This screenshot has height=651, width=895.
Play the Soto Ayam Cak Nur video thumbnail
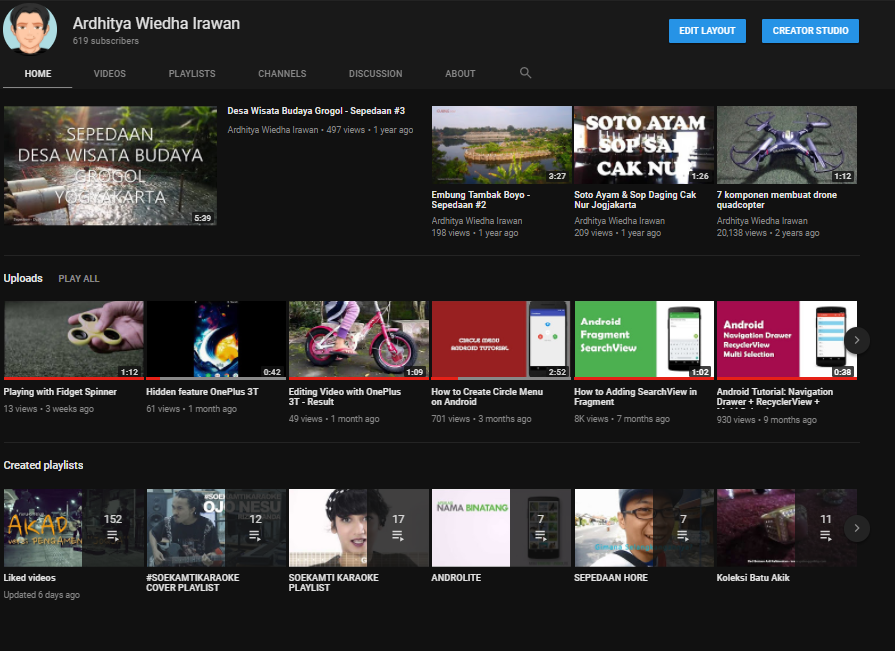click(x=643, y=146)
